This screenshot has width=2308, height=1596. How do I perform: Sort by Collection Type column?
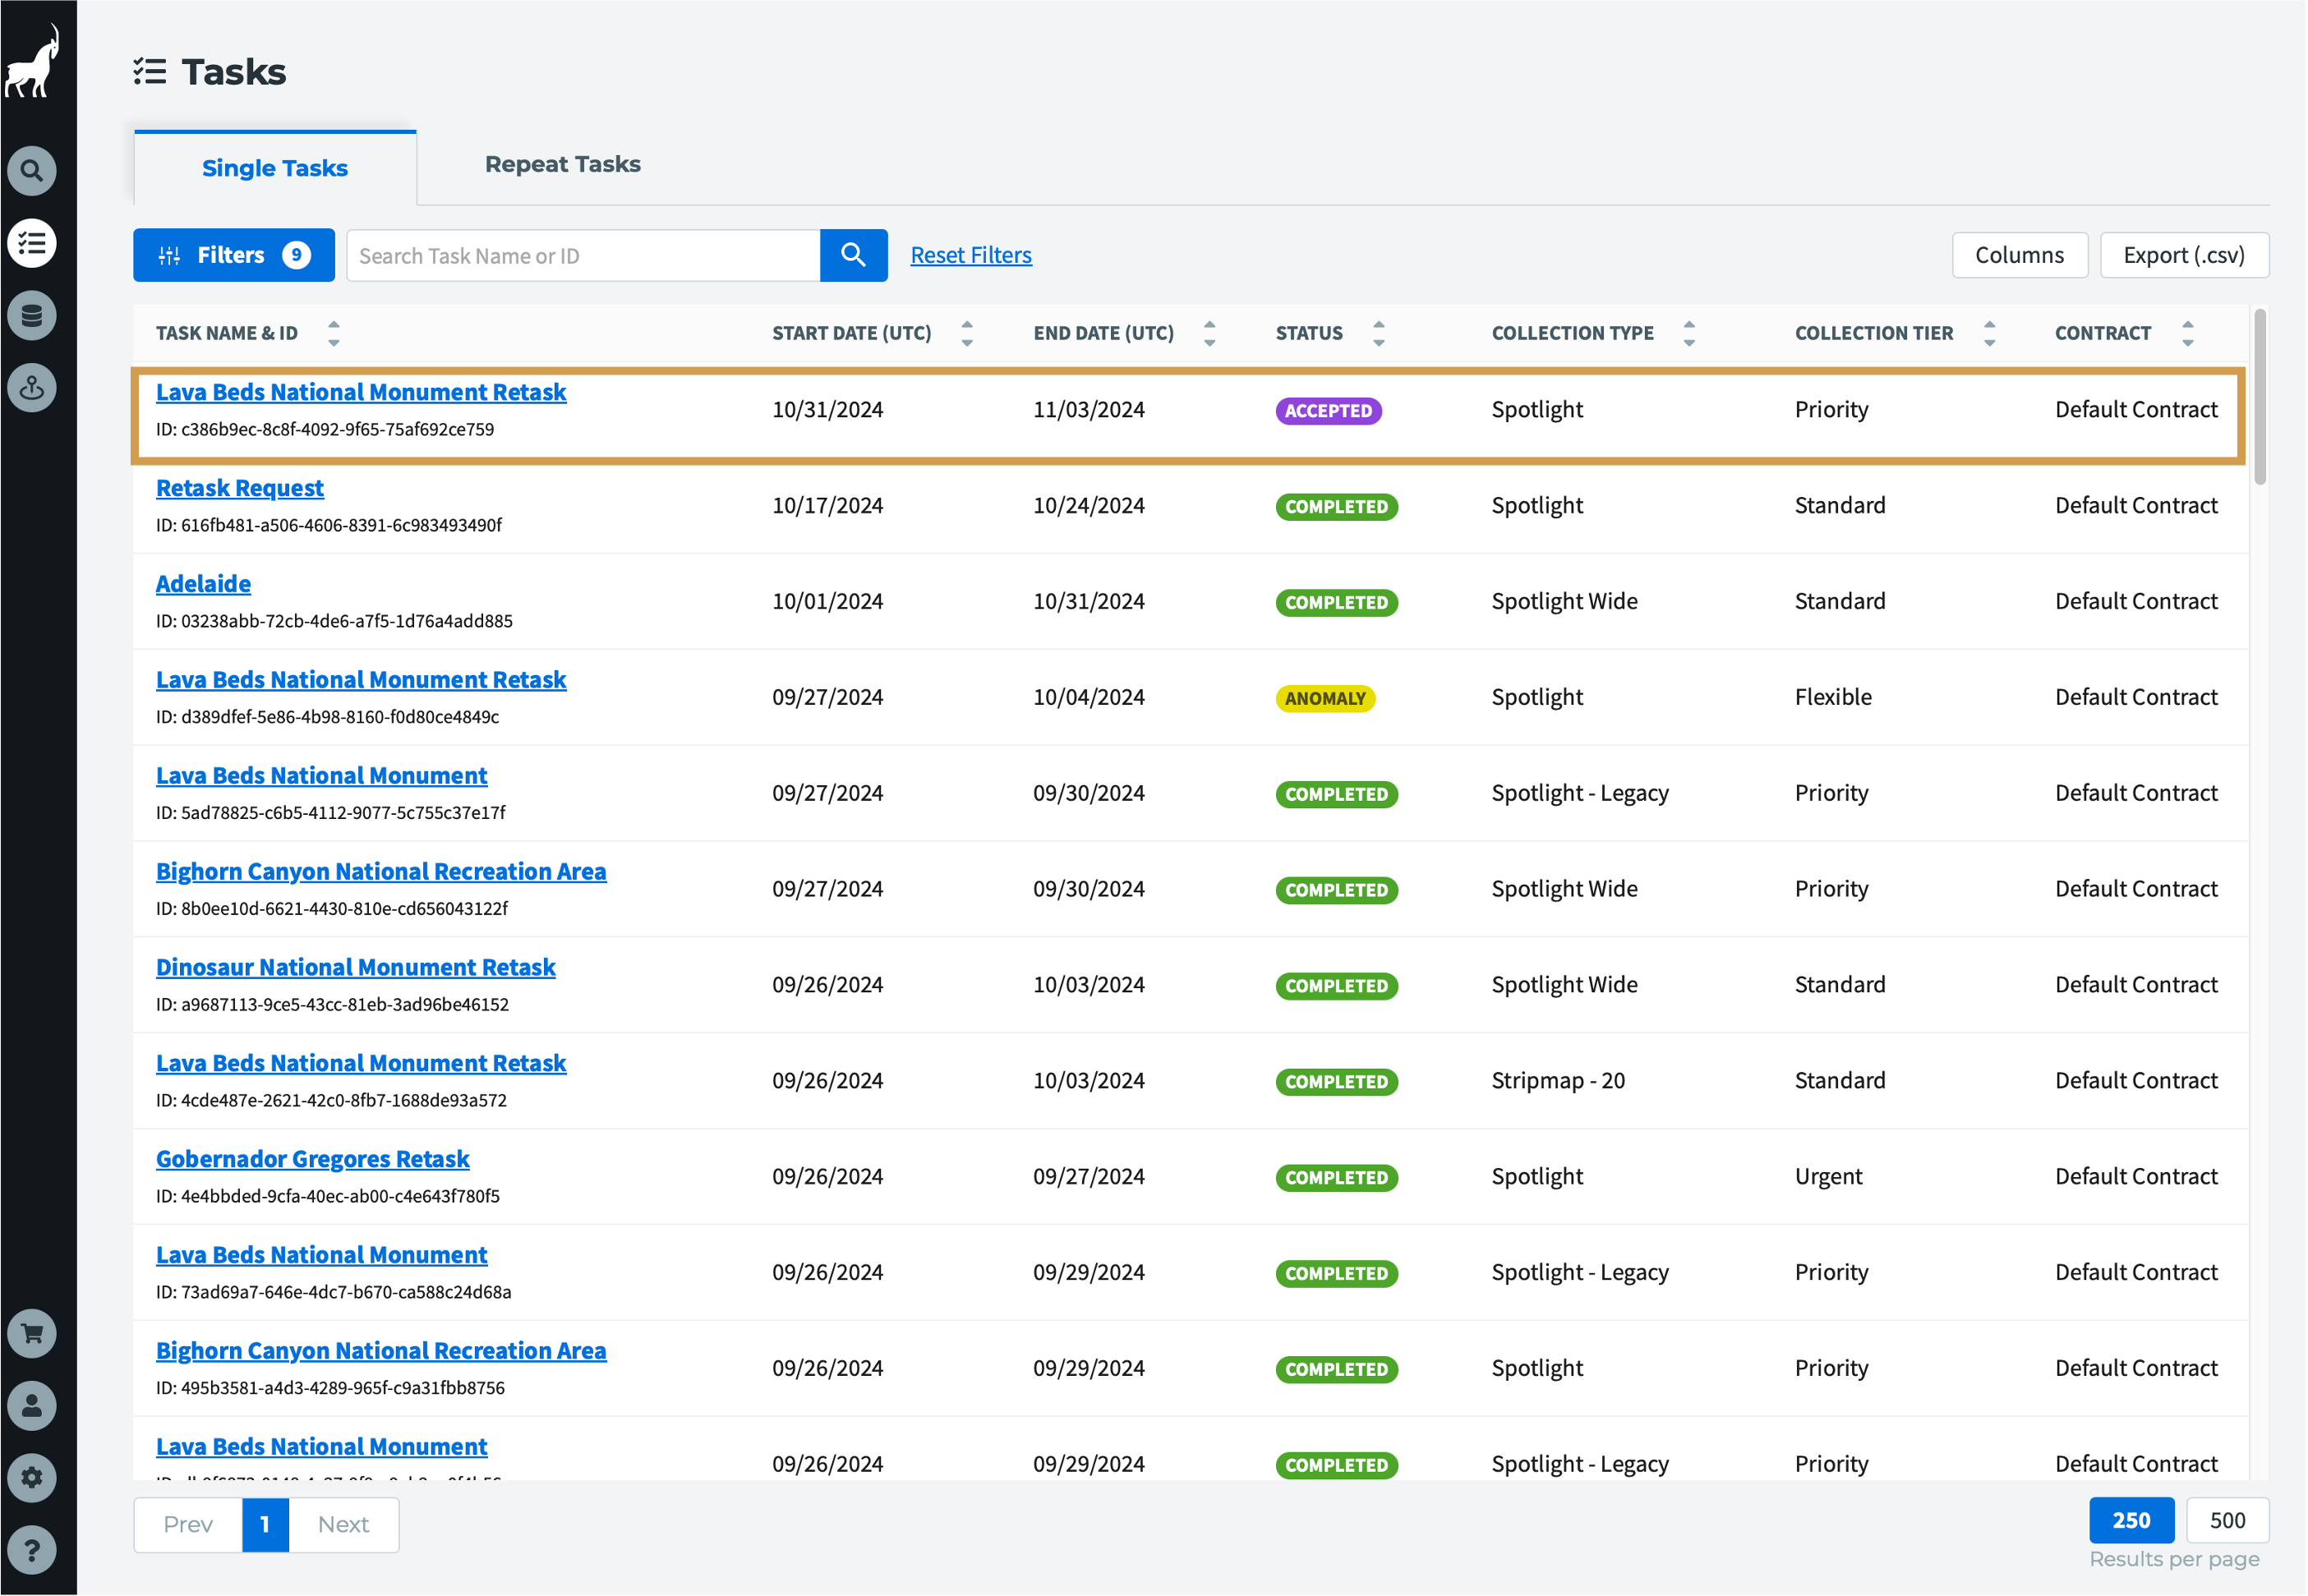1690,333
